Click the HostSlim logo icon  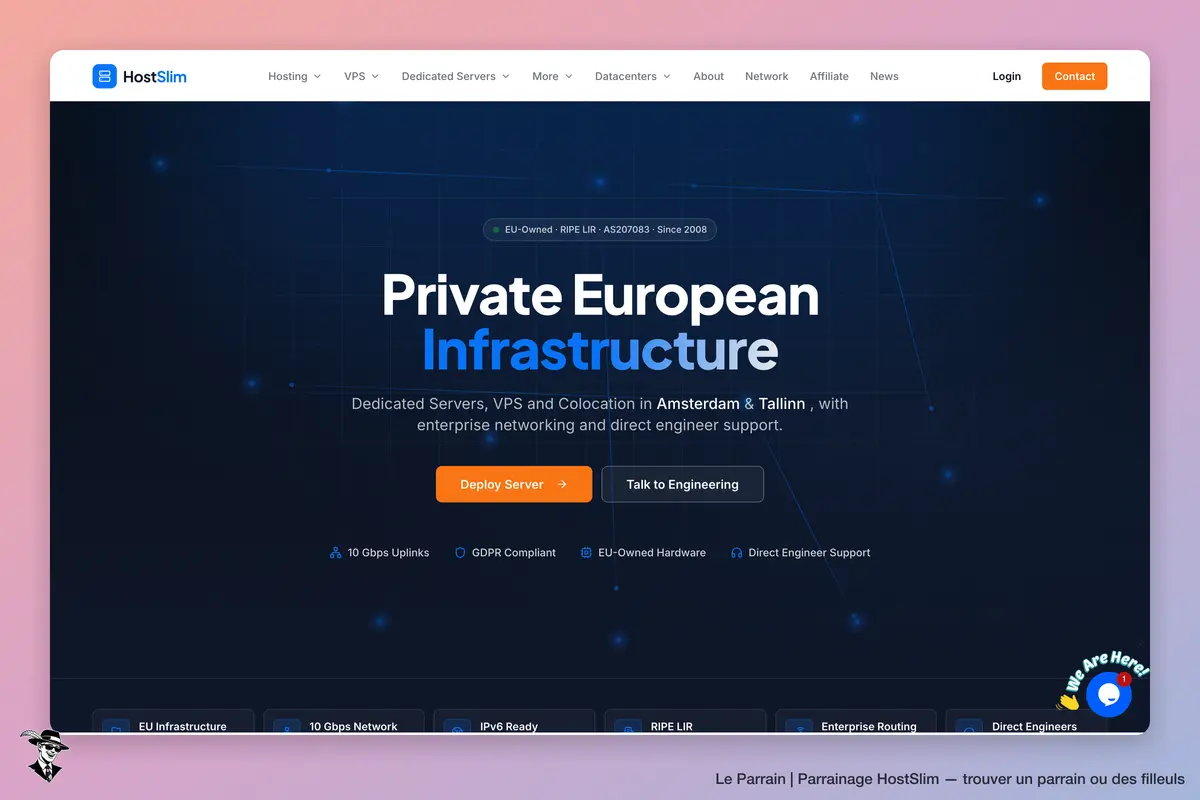(104, 76)
